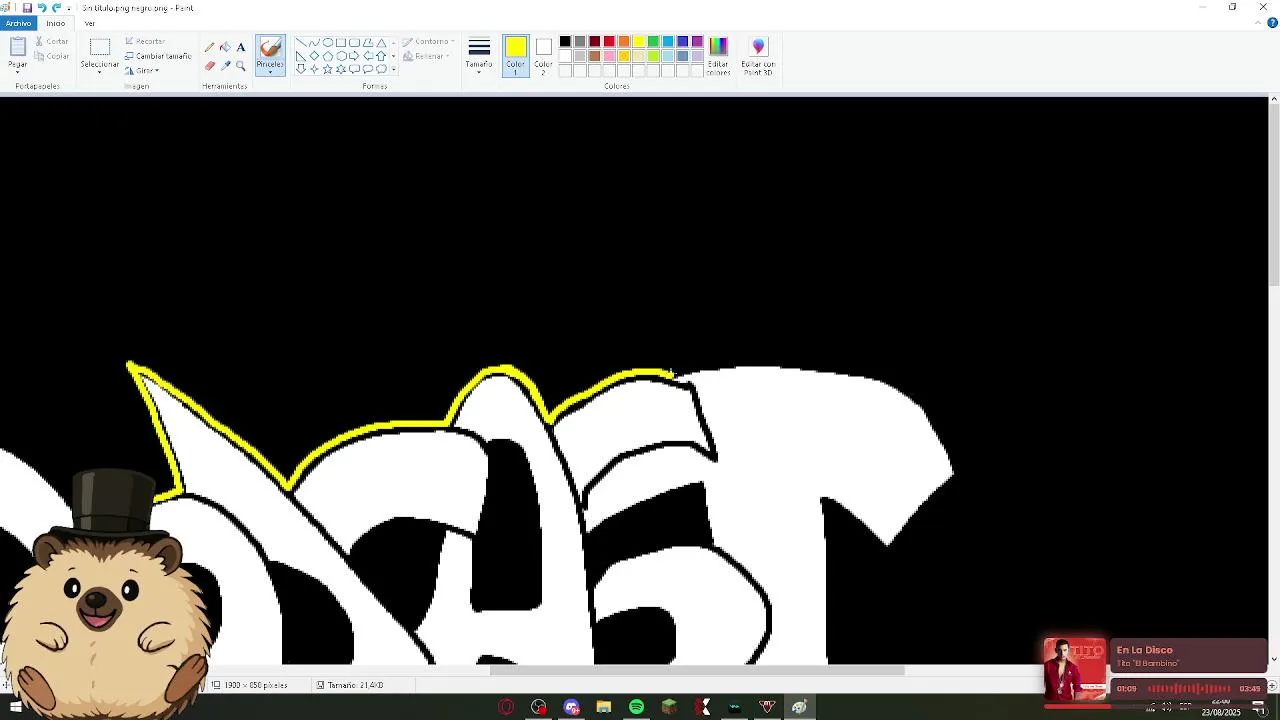Select the Text tool
Screen dimensions: 1280x720
(x=241, y=47)
